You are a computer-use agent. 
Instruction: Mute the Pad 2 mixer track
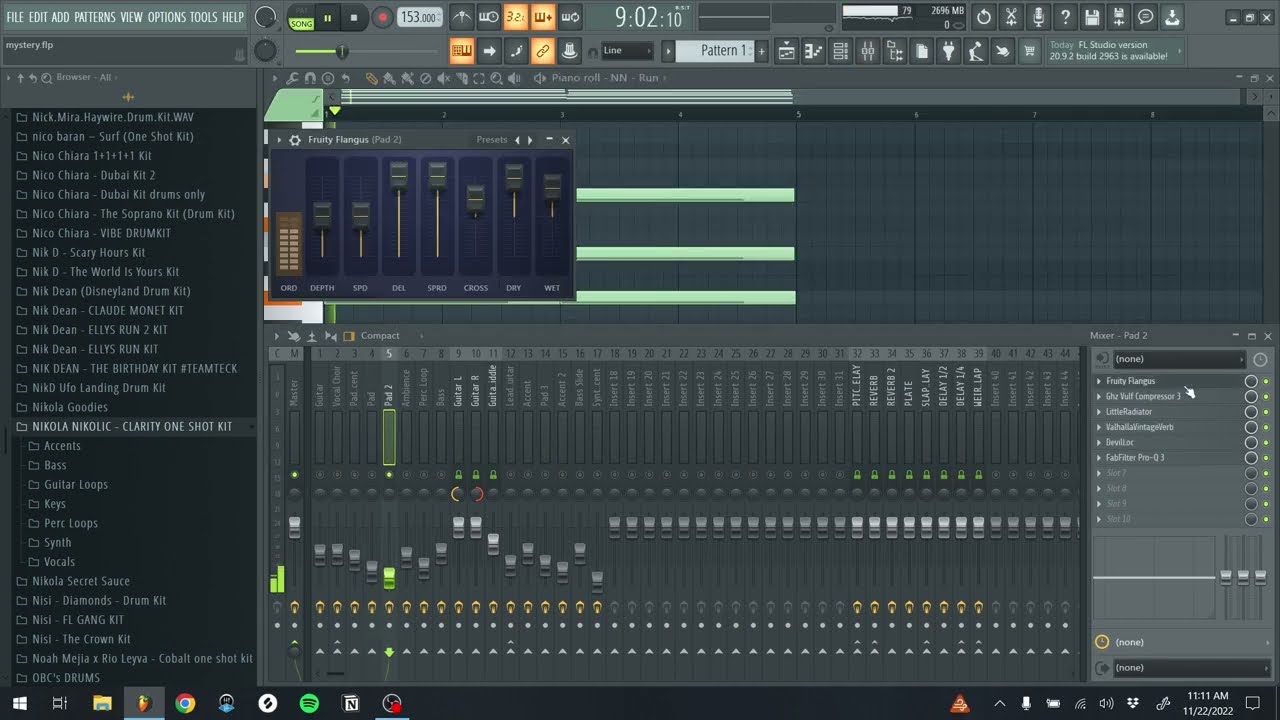[x=389, y=474]
